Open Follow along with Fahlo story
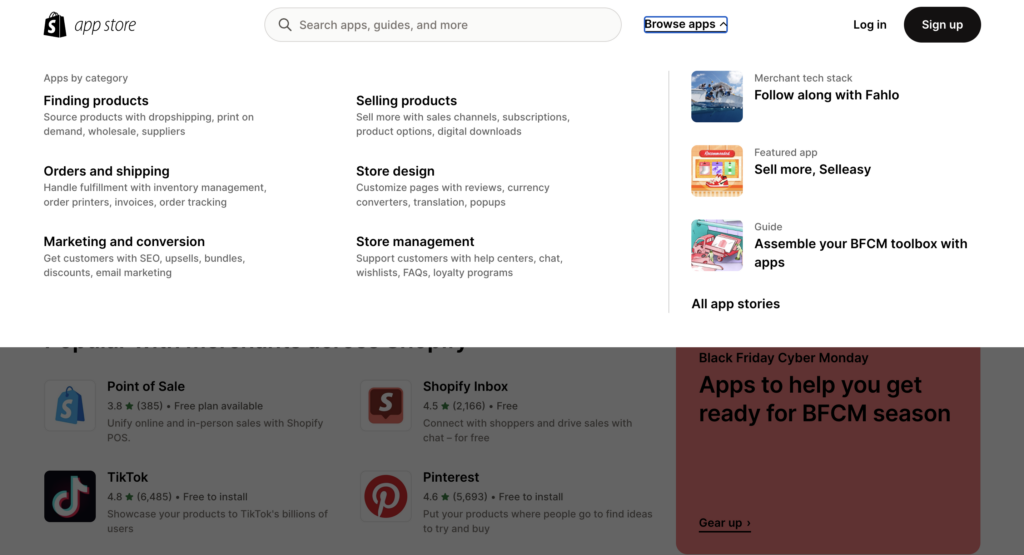Image resolution: width=1024 pixels, height=555 pixels. tap(826, 95)
